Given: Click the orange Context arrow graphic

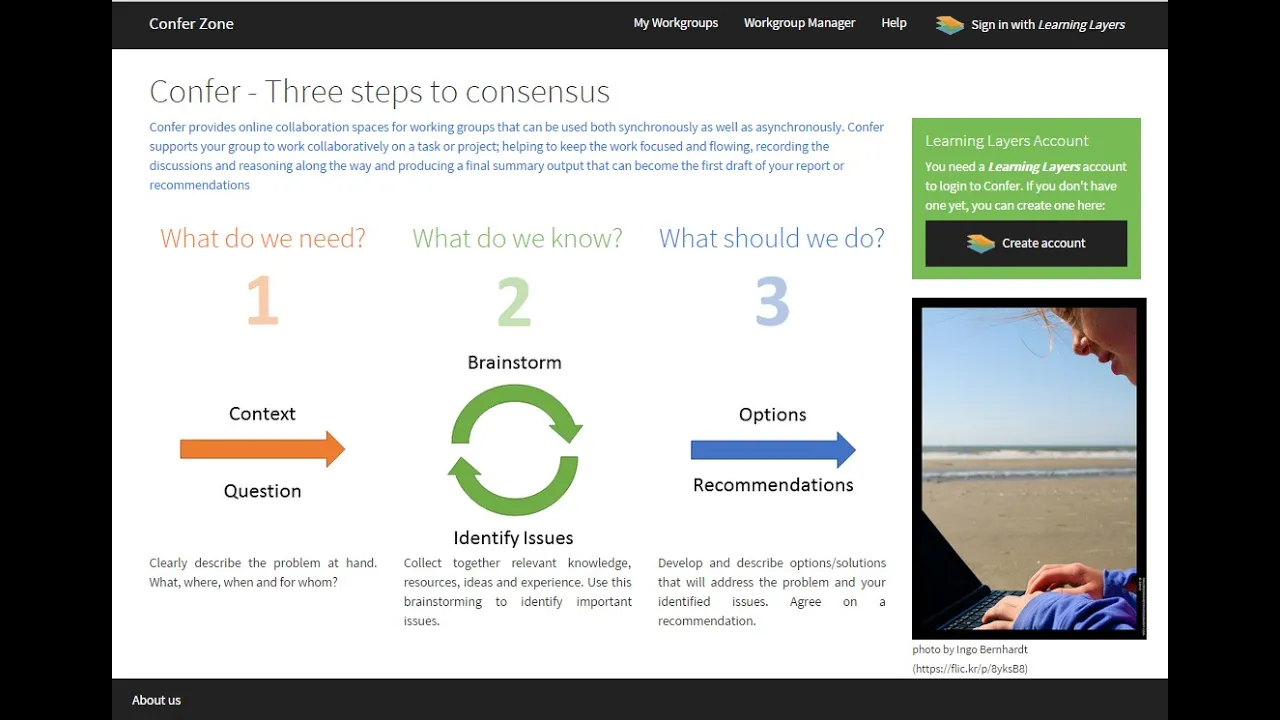Looking at the screenshot, I should pos(262,450).
